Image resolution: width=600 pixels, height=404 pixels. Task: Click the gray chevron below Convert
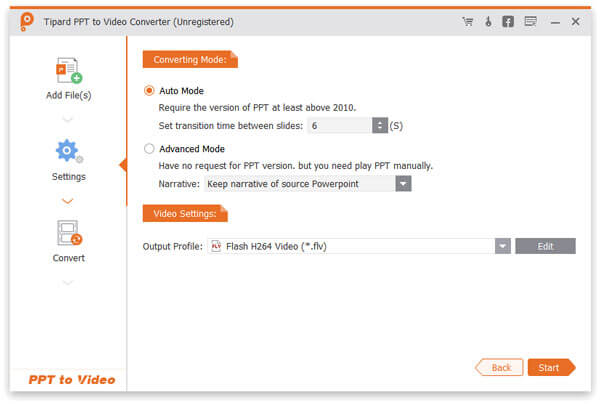coord(68,282)
